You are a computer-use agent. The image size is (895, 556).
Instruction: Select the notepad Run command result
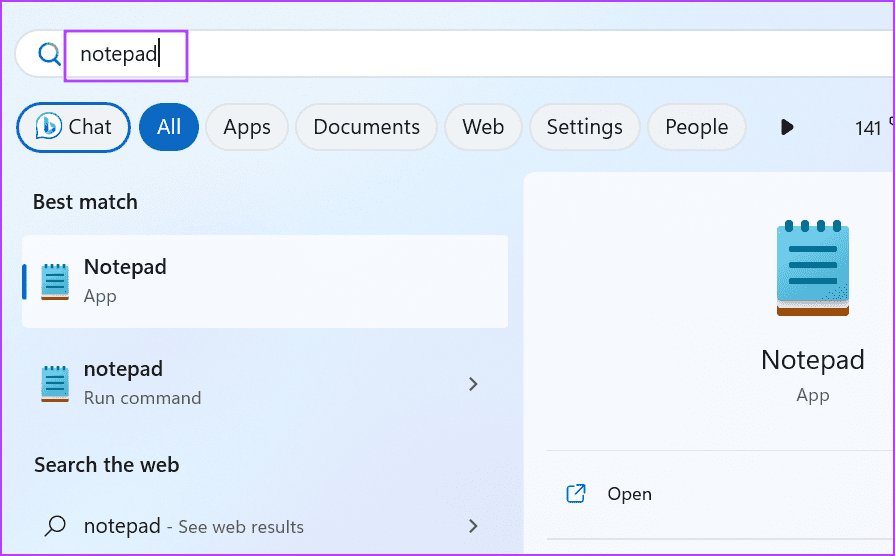[265, 384]
